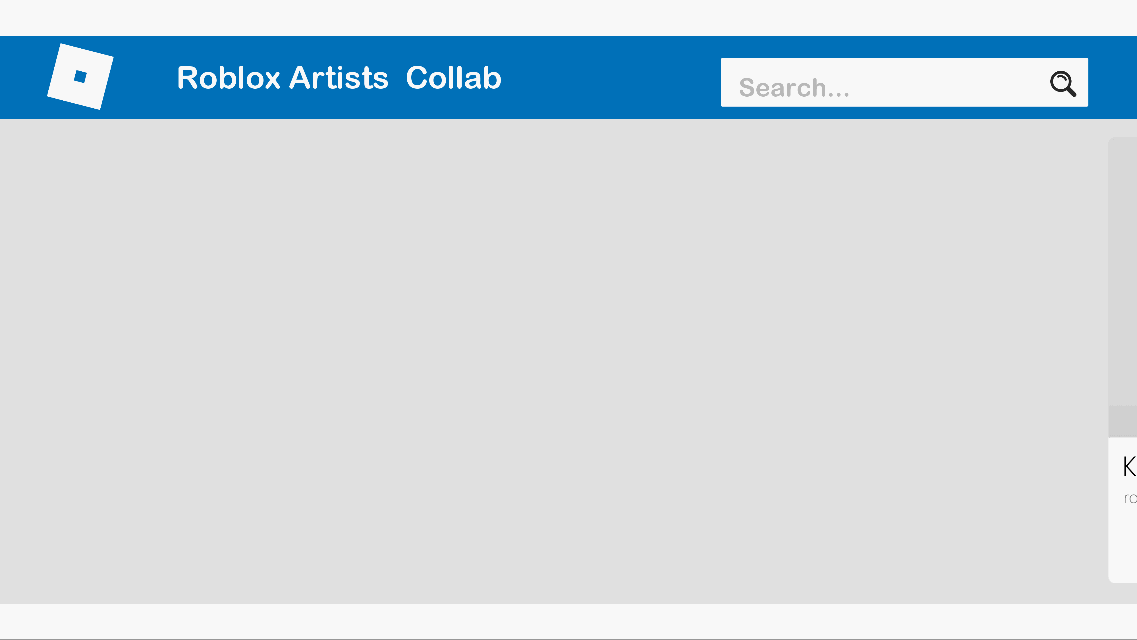
Task: Click inside the Search input field
Action: click(880, 84)
